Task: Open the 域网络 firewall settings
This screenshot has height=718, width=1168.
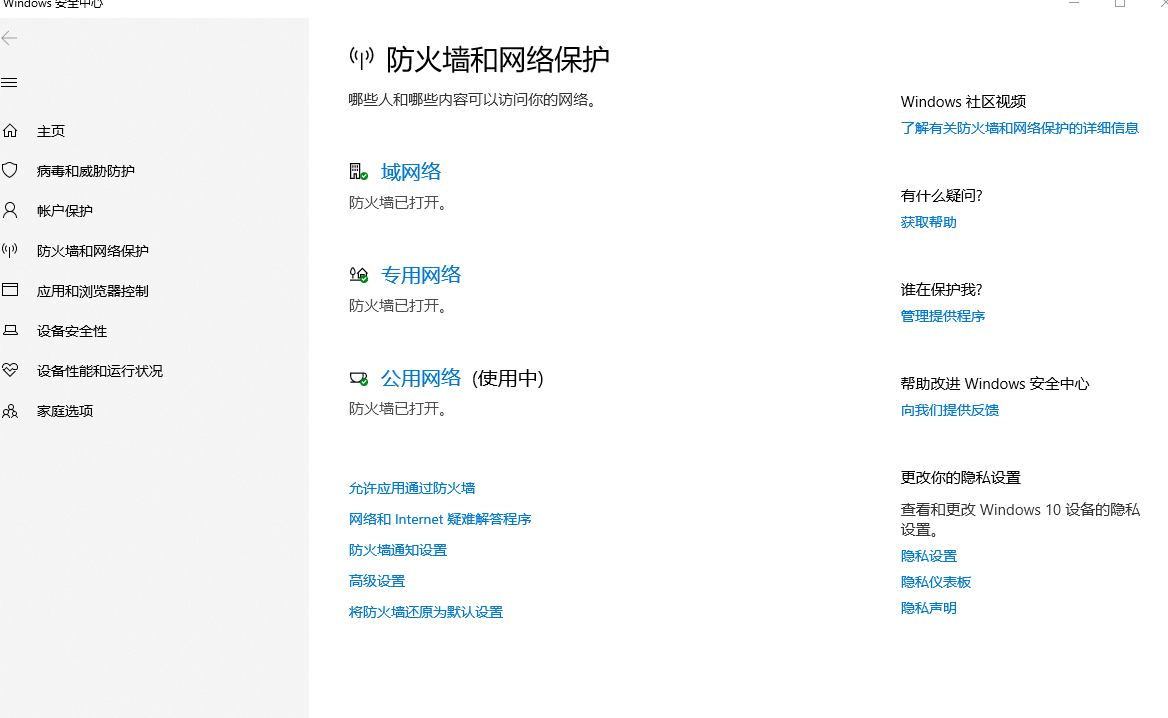Action: [411, 172]
